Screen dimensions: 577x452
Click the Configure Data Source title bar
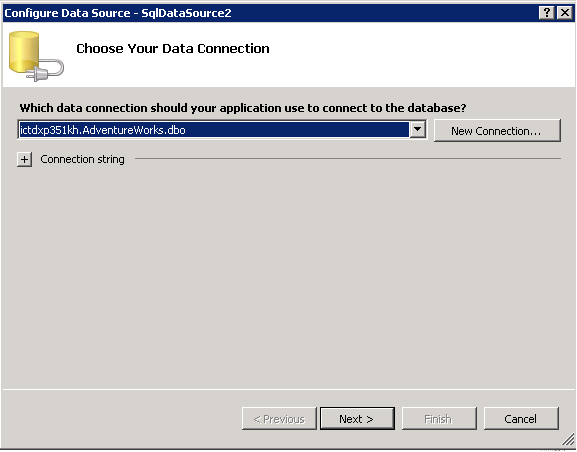pos(269,13)
